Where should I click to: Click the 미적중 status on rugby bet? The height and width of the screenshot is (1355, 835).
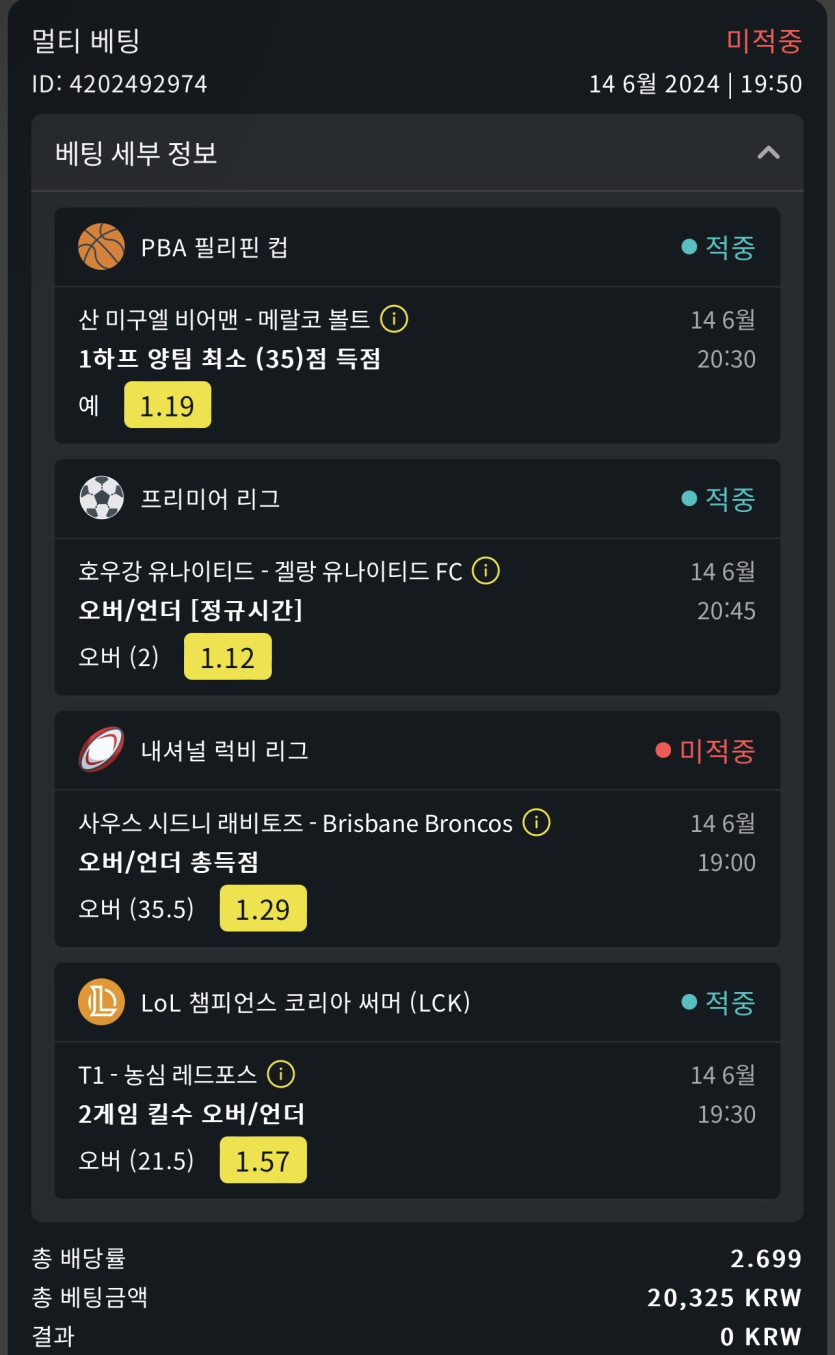[x=716, y=750]
